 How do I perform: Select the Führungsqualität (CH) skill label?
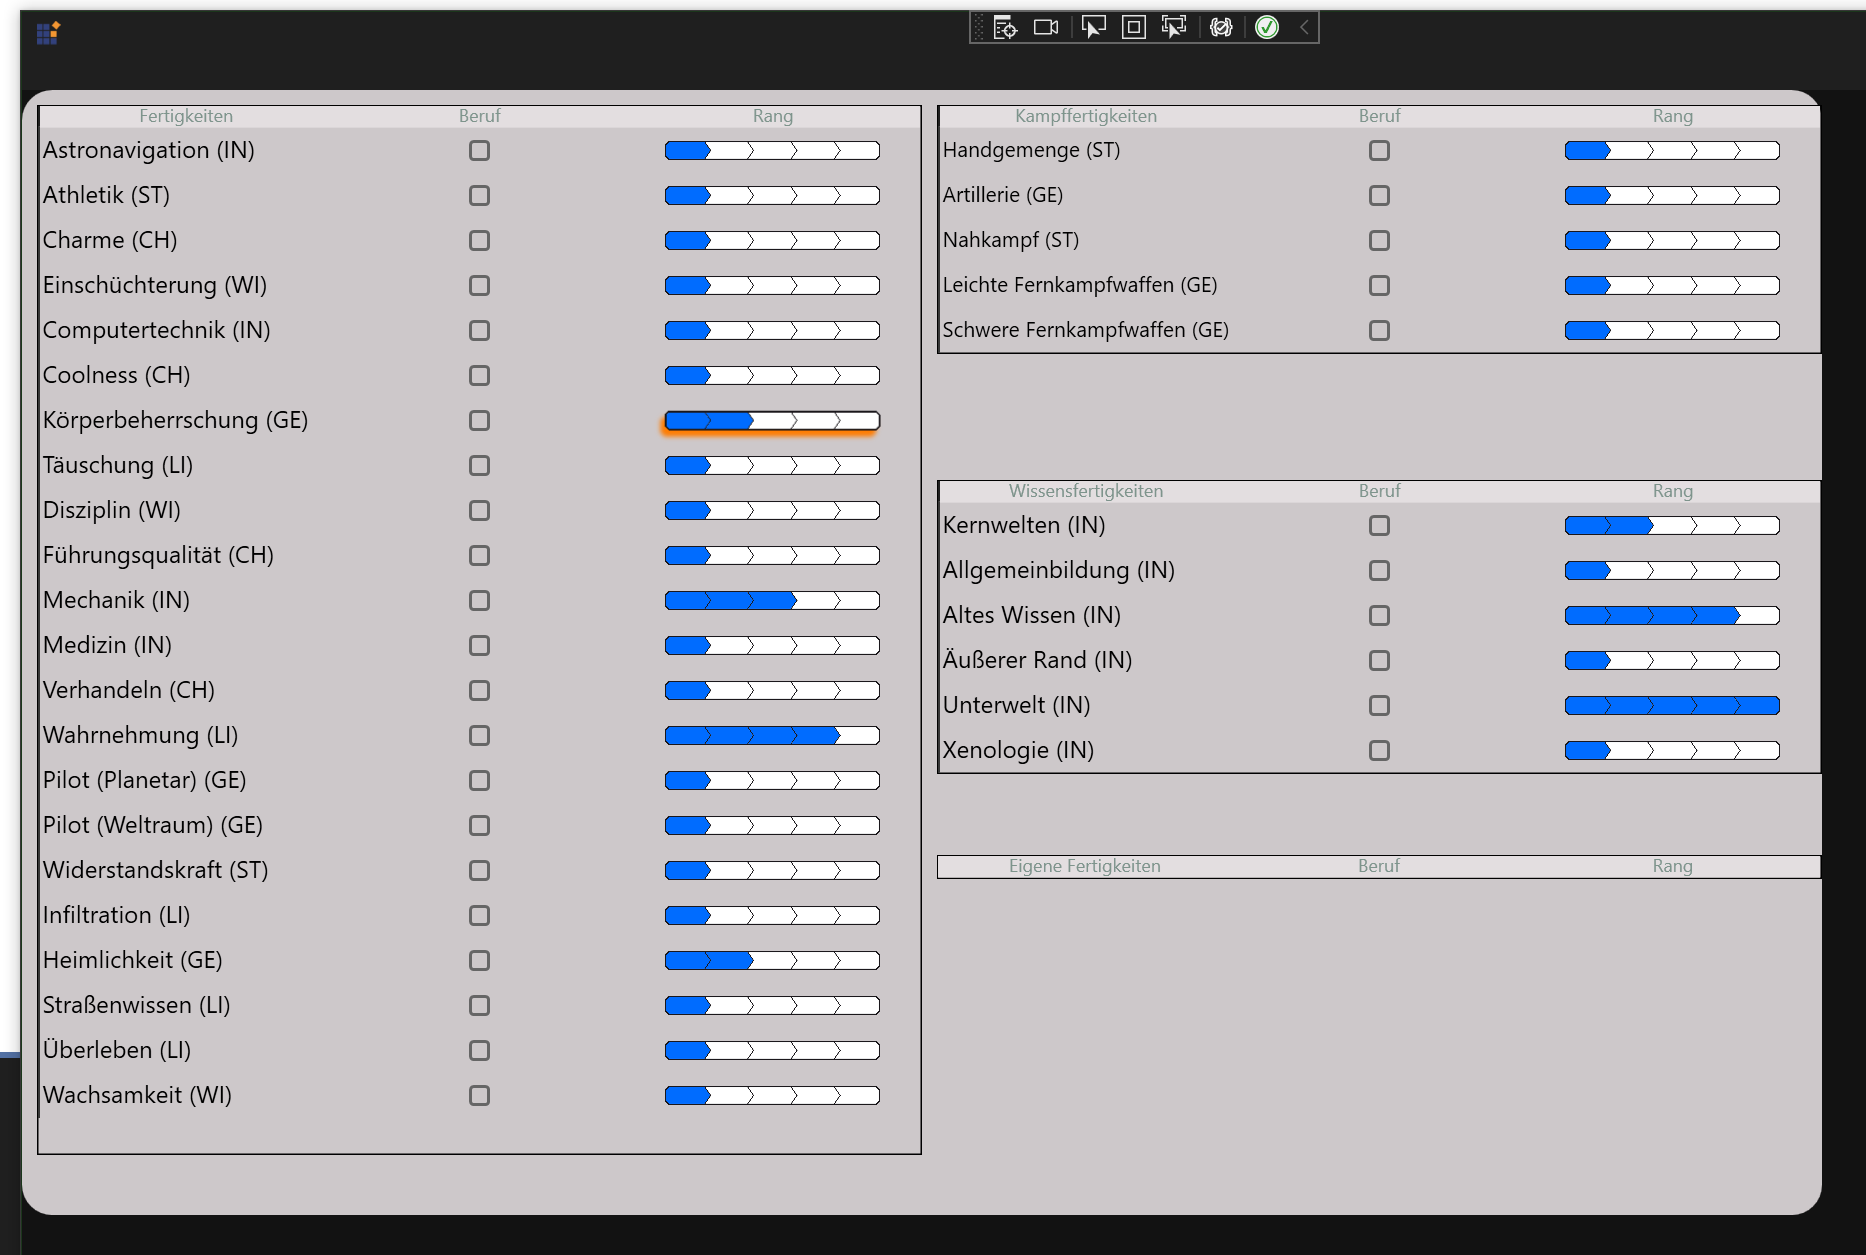click(x=158, y=555)
